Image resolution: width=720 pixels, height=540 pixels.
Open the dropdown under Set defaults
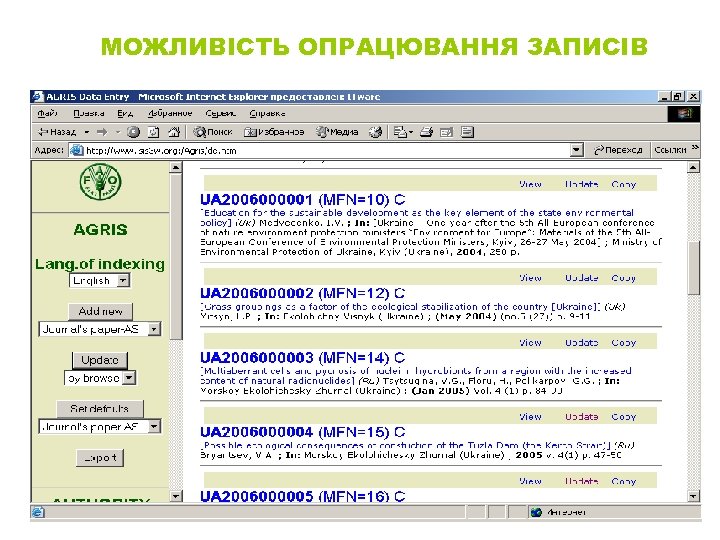pos(100,427)
